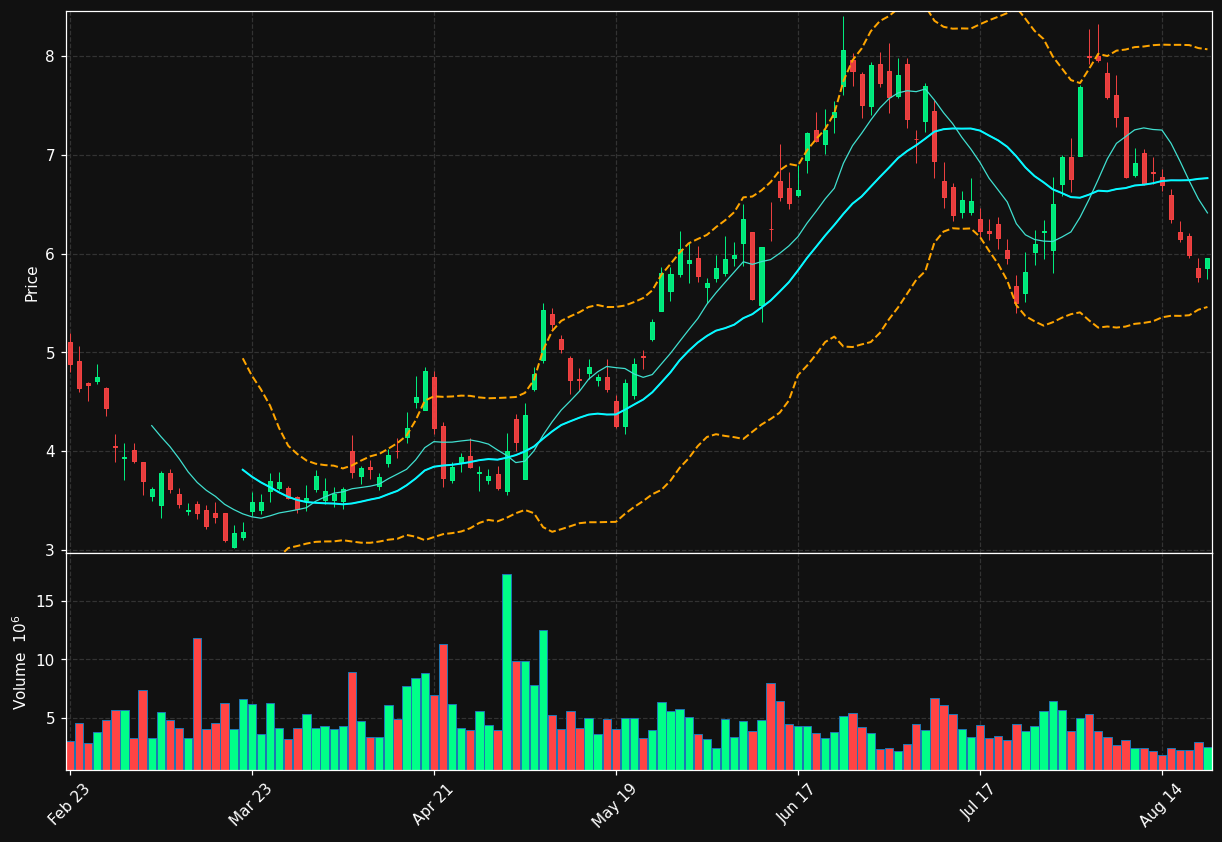Click the tallest red volume bar in March
The image size is (1222, 842).
197,704
